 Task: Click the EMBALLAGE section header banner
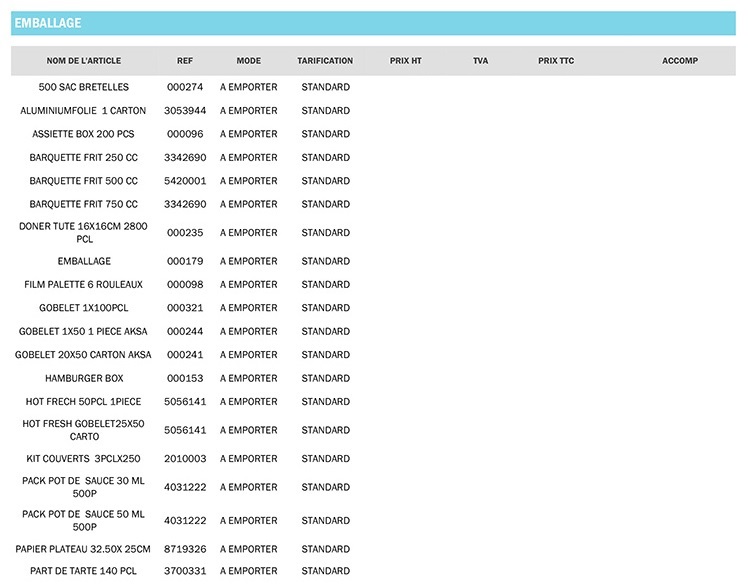coord(373,23)
